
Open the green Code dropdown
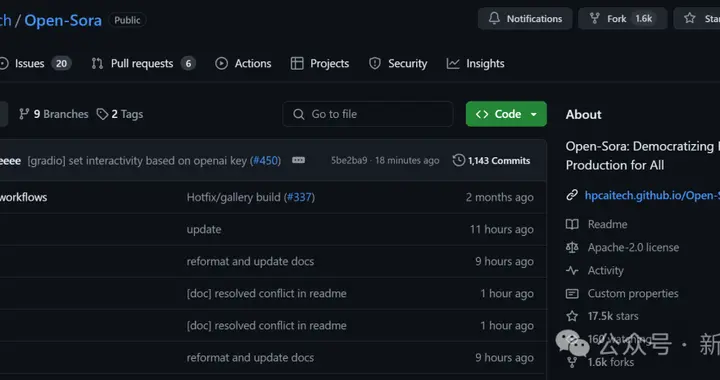[x=506, y=114]
